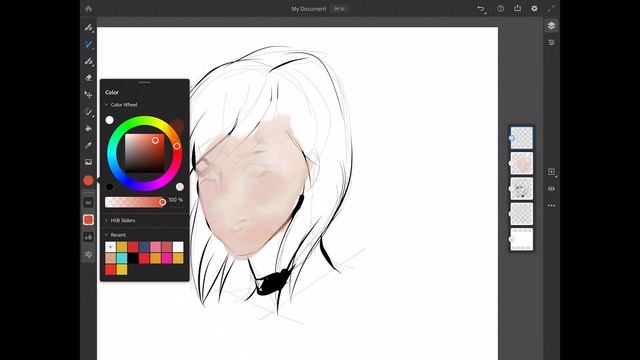640x360 pixels.
Task: Add current color to Recent swatches
Action: [110, 247]
